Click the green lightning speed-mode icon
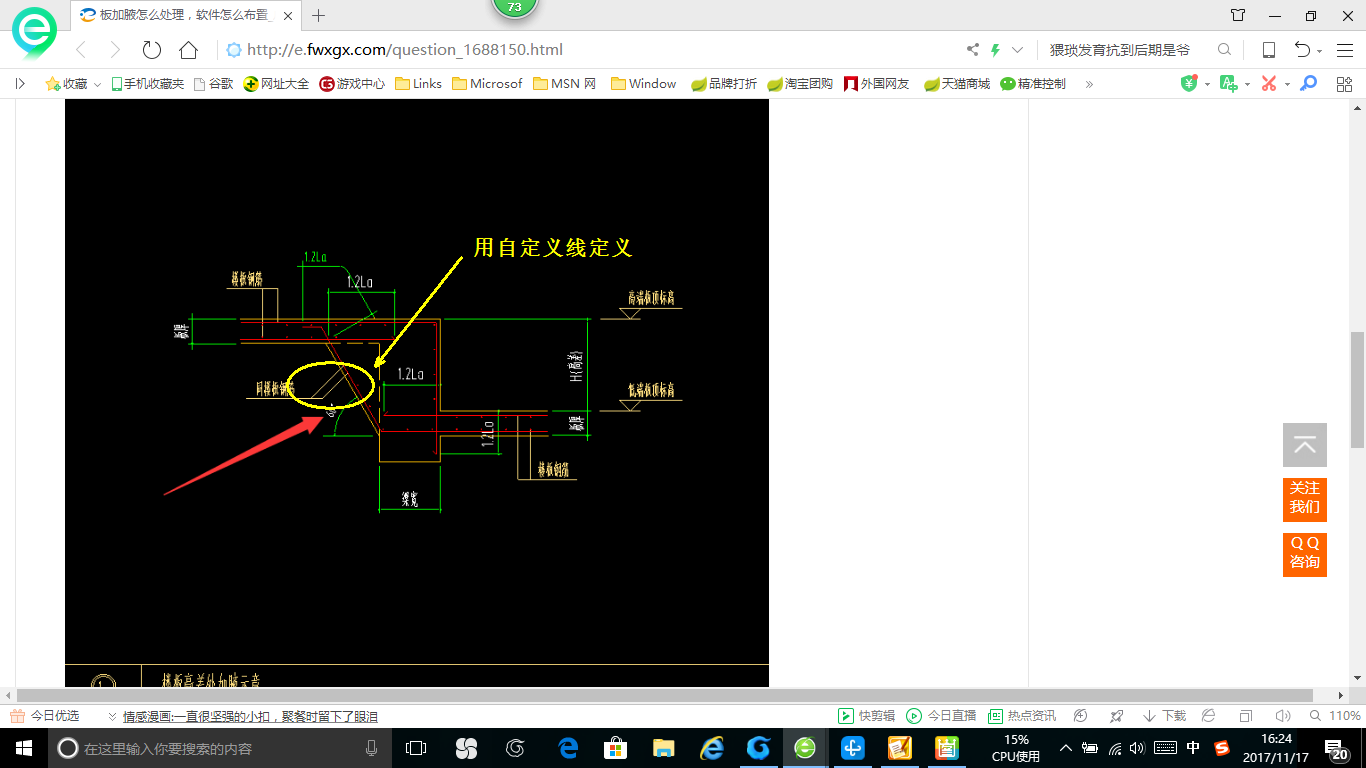The image size is (1366, 768). [x=995, y=50]
